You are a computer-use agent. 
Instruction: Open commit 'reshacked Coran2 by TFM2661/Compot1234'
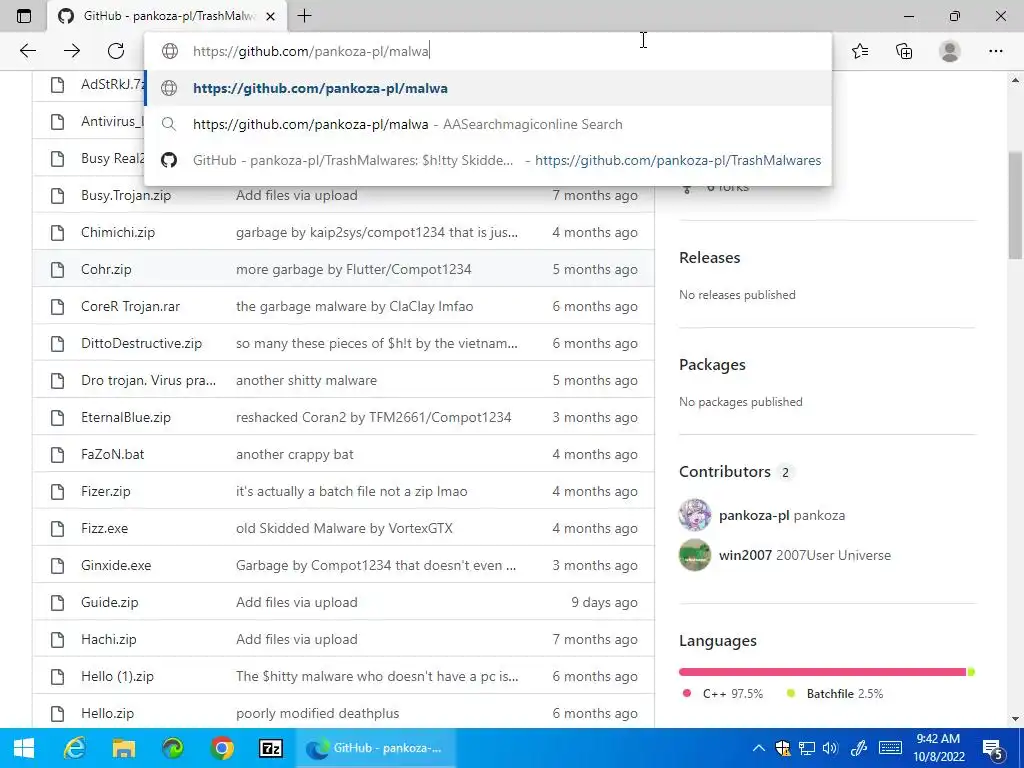[x=374, y=417]
